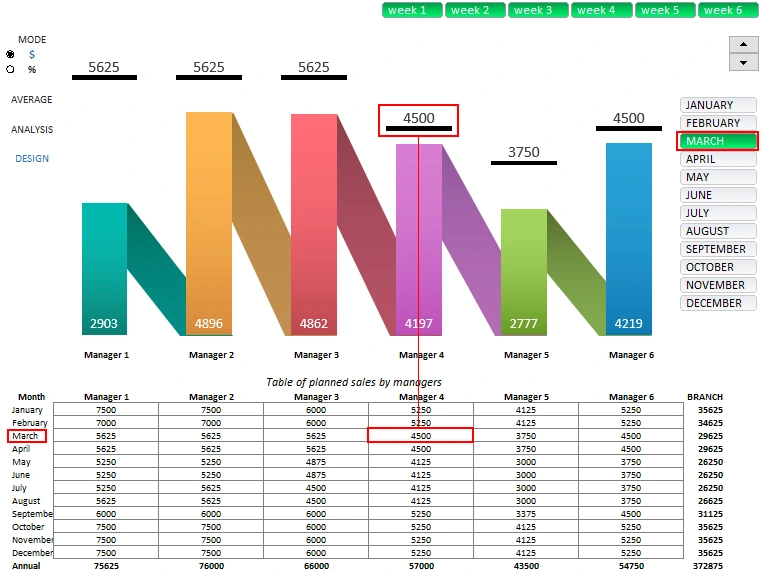Select JANUARY in month list
Viewport: 761px width, 571px height.
717,105
